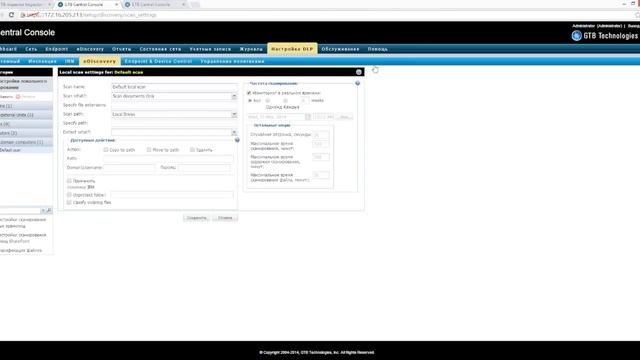Open the Scan what dropdown

[x=234, y=96]
